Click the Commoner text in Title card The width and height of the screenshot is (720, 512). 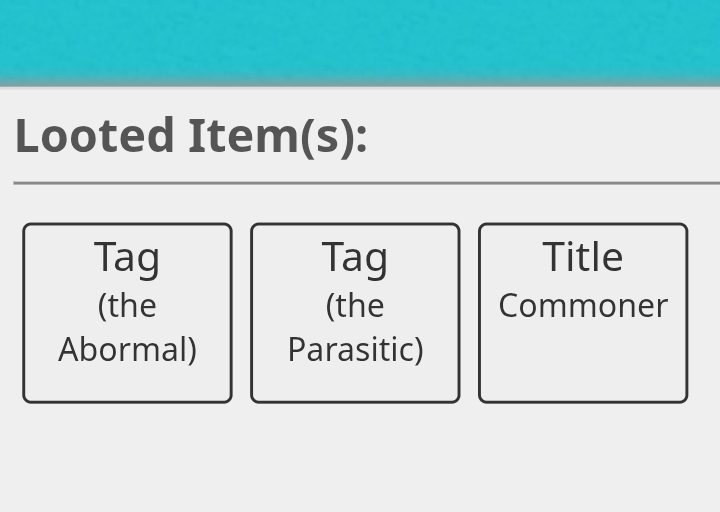583,306
